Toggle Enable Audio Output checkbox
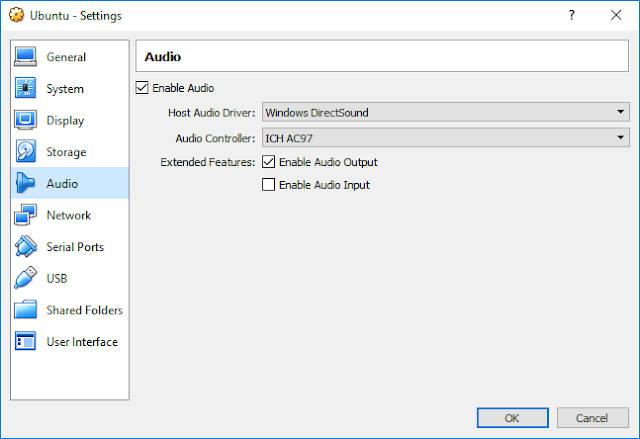The width and height of the screenshot is (640, 439). click(268, 162)
